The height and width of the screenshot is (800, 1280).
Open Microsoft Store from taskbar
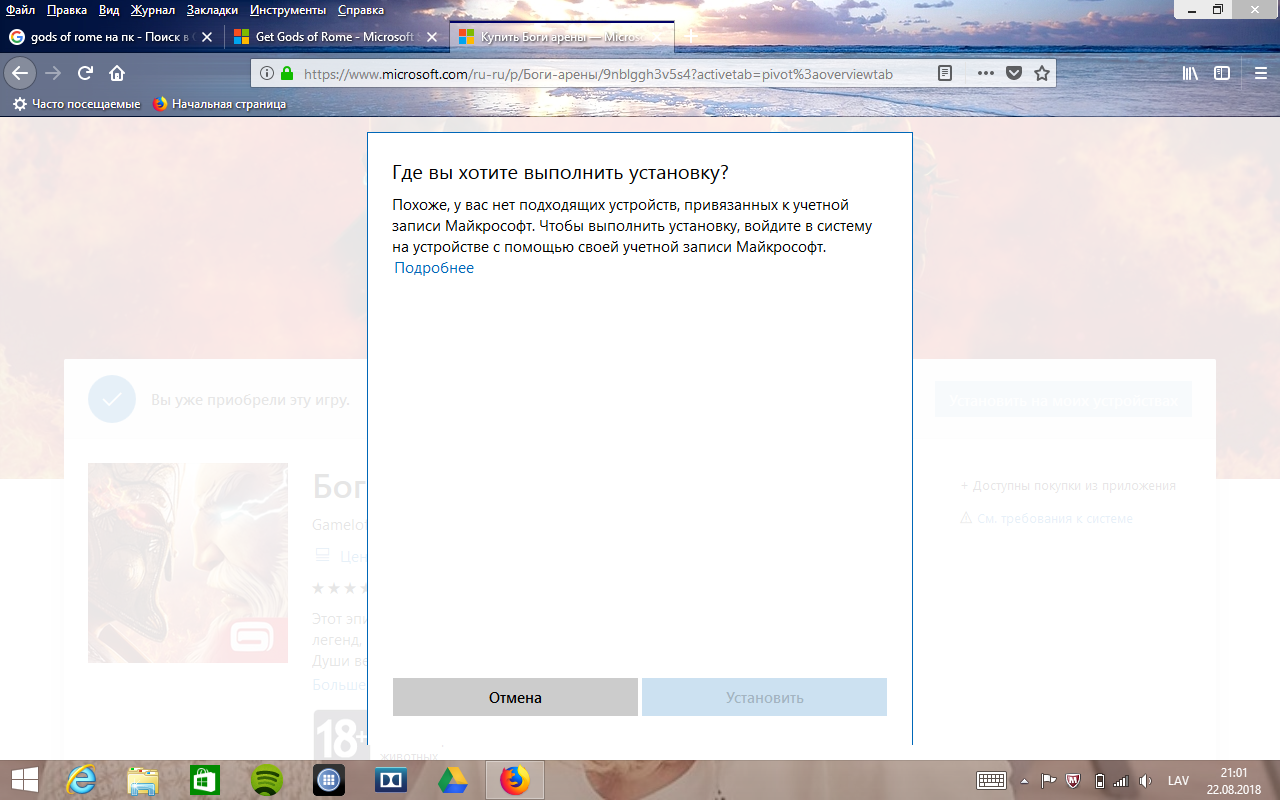click(205, 780)
